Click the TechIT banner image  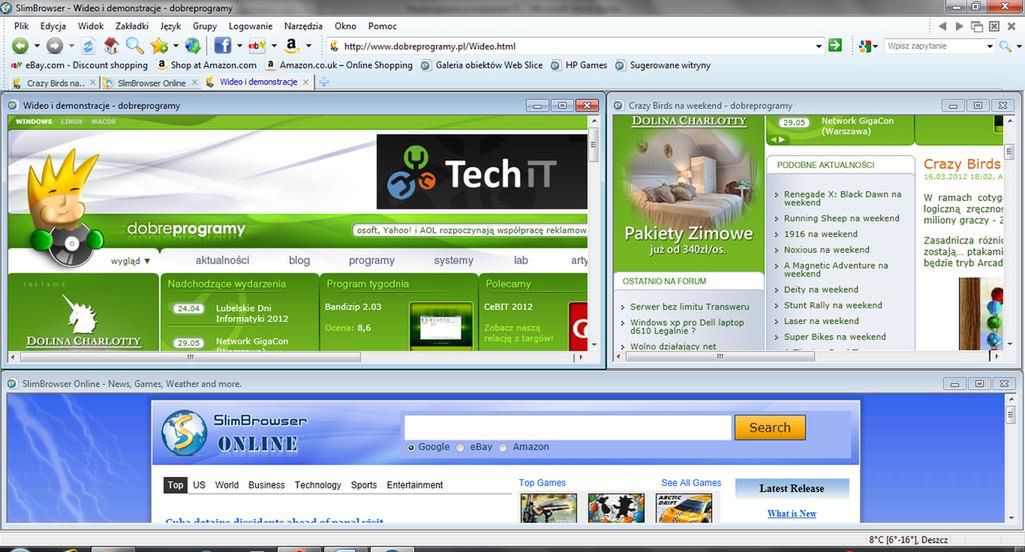coord(482,172)
